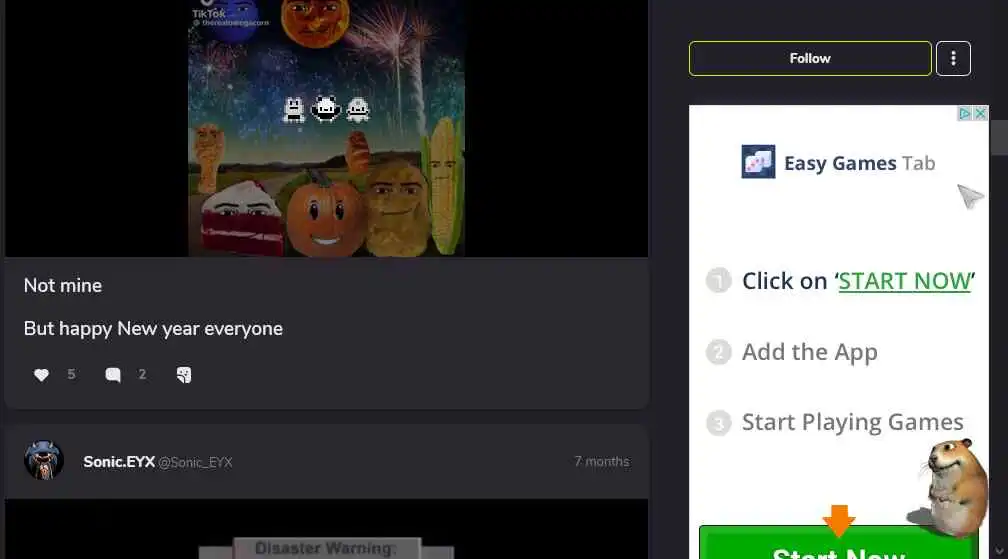Open the Sonic.EYX username link

(x=119, y=462)
